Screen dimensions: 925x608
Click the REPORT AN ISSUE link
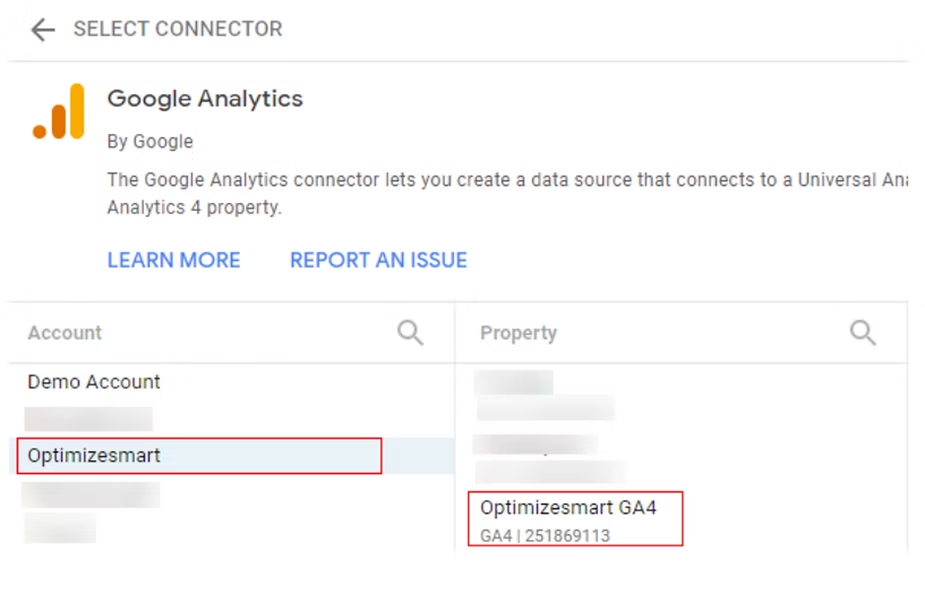(378, 260)
